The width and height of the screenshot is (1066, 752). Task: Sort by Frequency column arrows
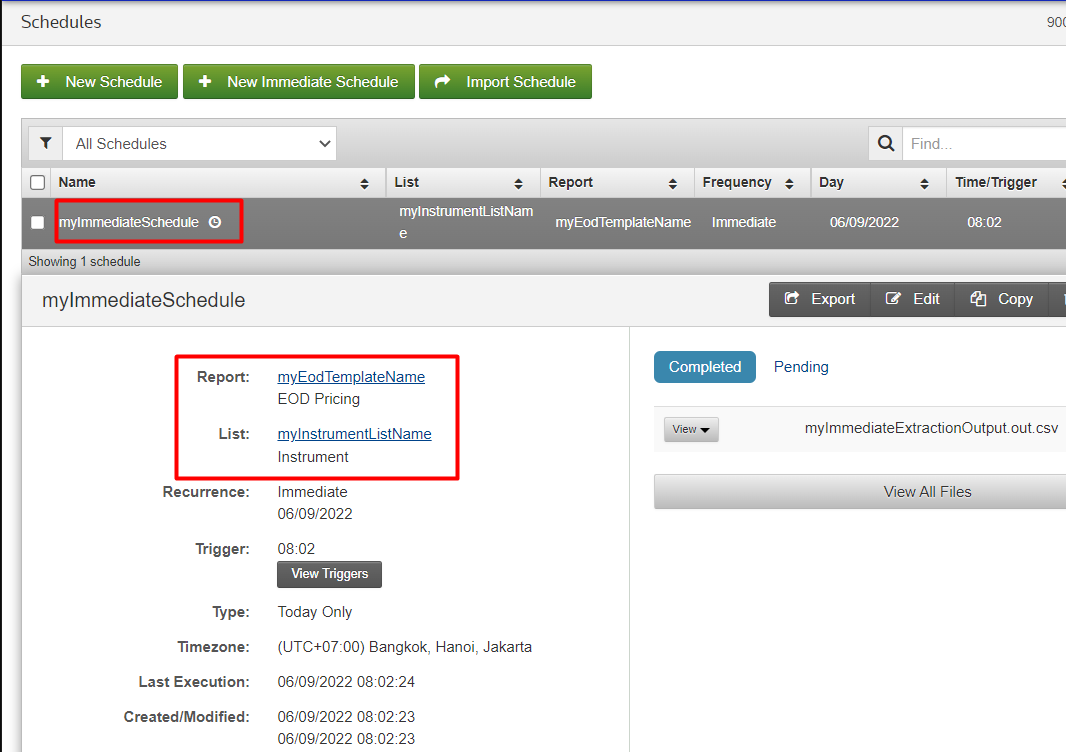[789, 184]
